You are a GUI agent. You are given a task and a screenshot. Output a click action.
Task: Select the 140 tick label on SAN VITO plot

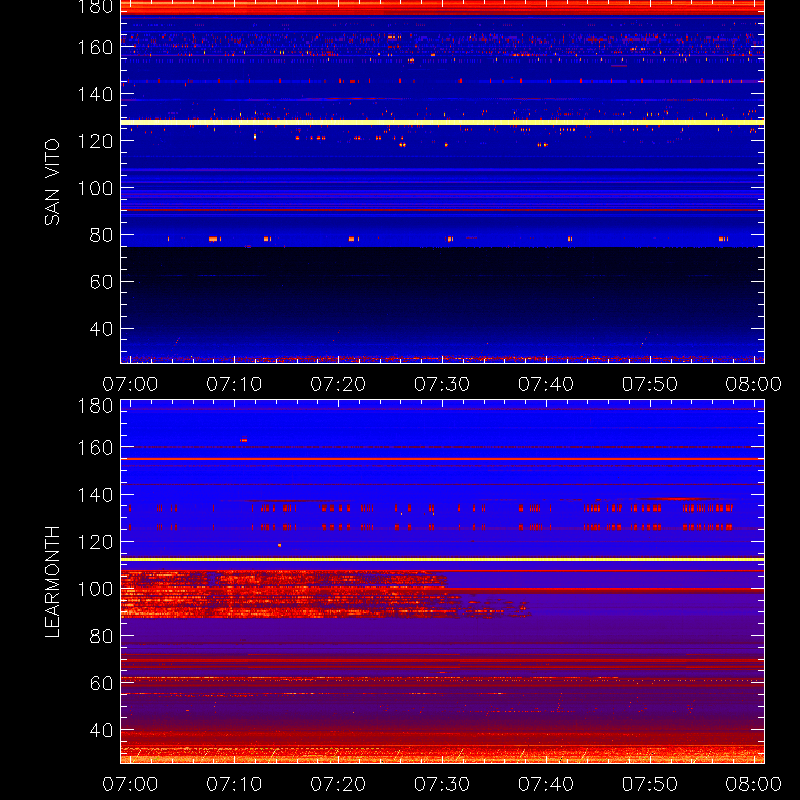(95, 94)
